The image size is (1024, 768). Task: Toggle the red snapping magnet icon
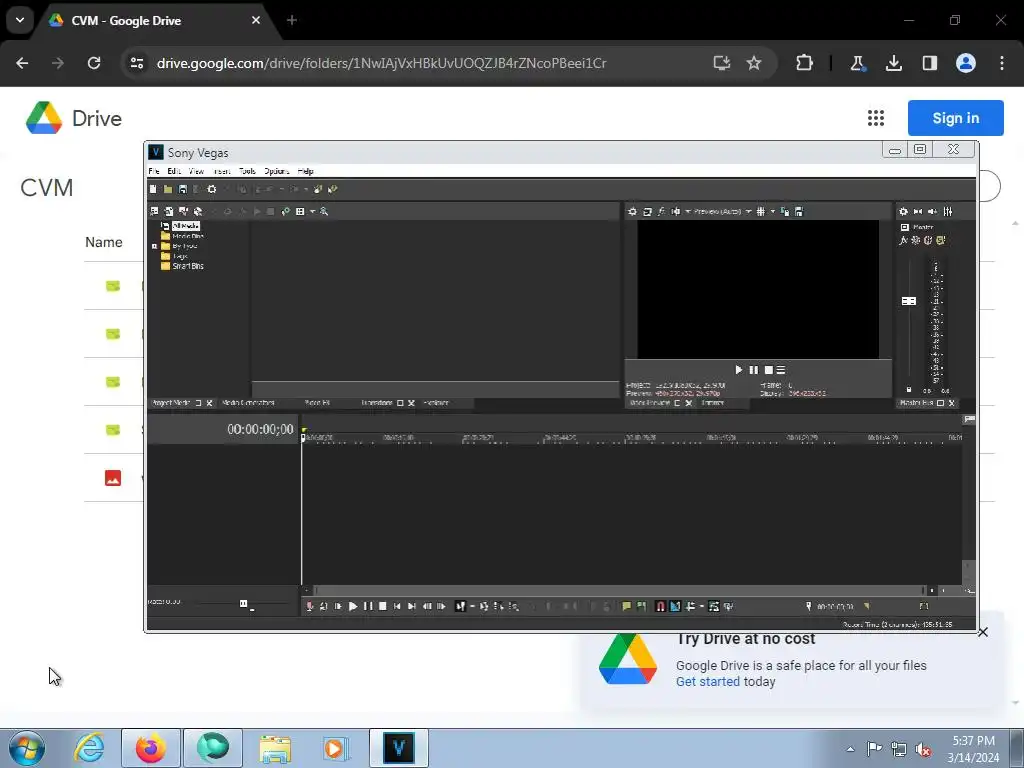pos(660,607)
